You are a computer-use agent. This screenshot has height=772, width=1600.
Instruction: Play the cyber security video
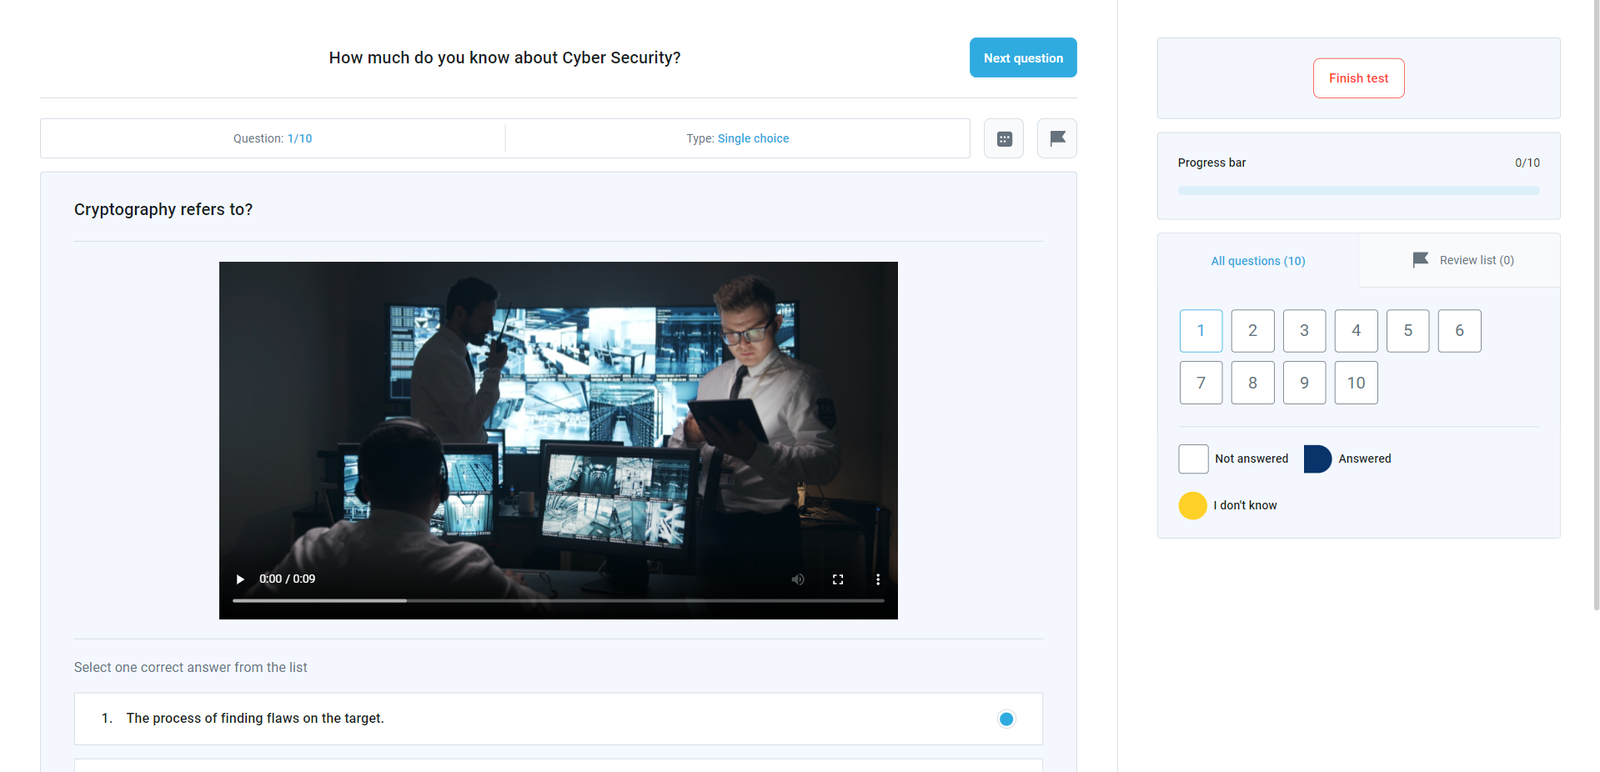(x=240, y=579)
